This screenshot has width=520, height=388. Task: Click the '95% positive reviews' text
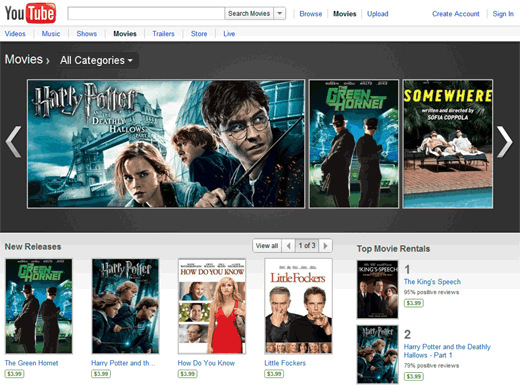[x=431, y=292]
